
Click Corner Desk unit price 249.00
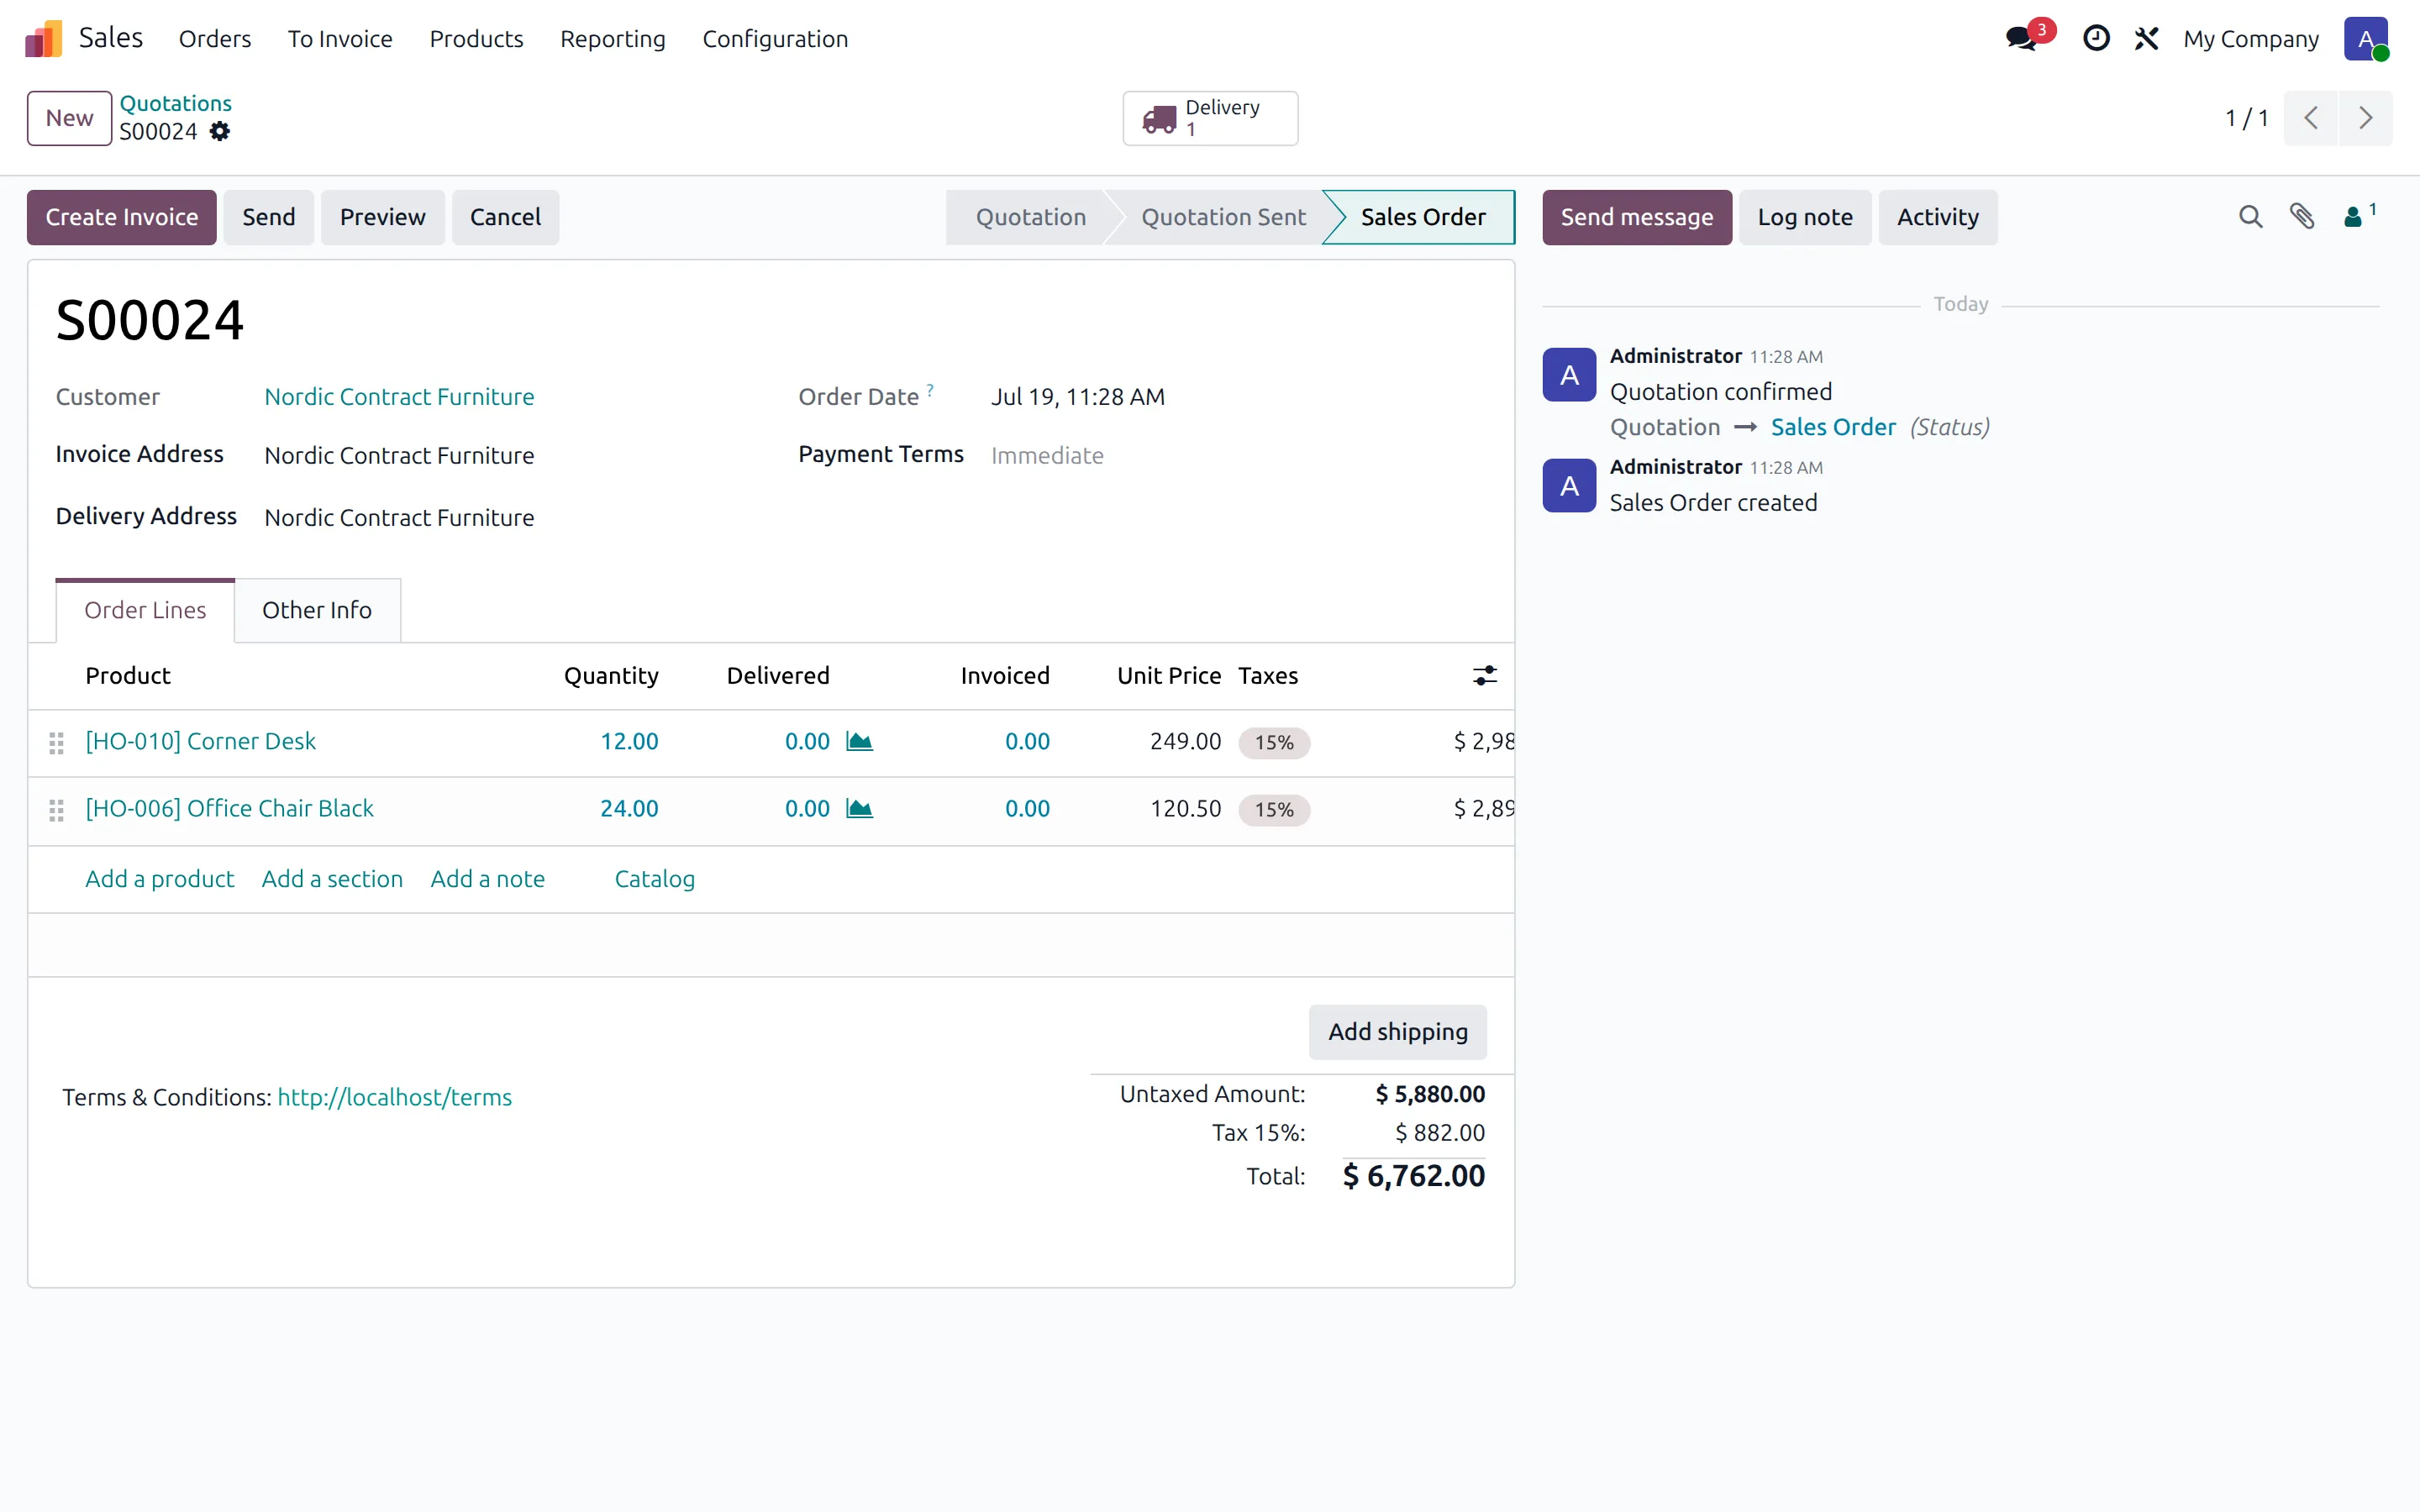tap(1185, 741)
